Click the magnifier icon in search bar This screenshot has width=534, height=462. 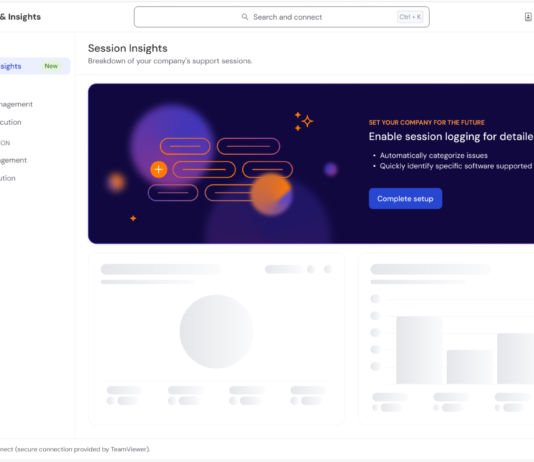(x=245, y=17)
